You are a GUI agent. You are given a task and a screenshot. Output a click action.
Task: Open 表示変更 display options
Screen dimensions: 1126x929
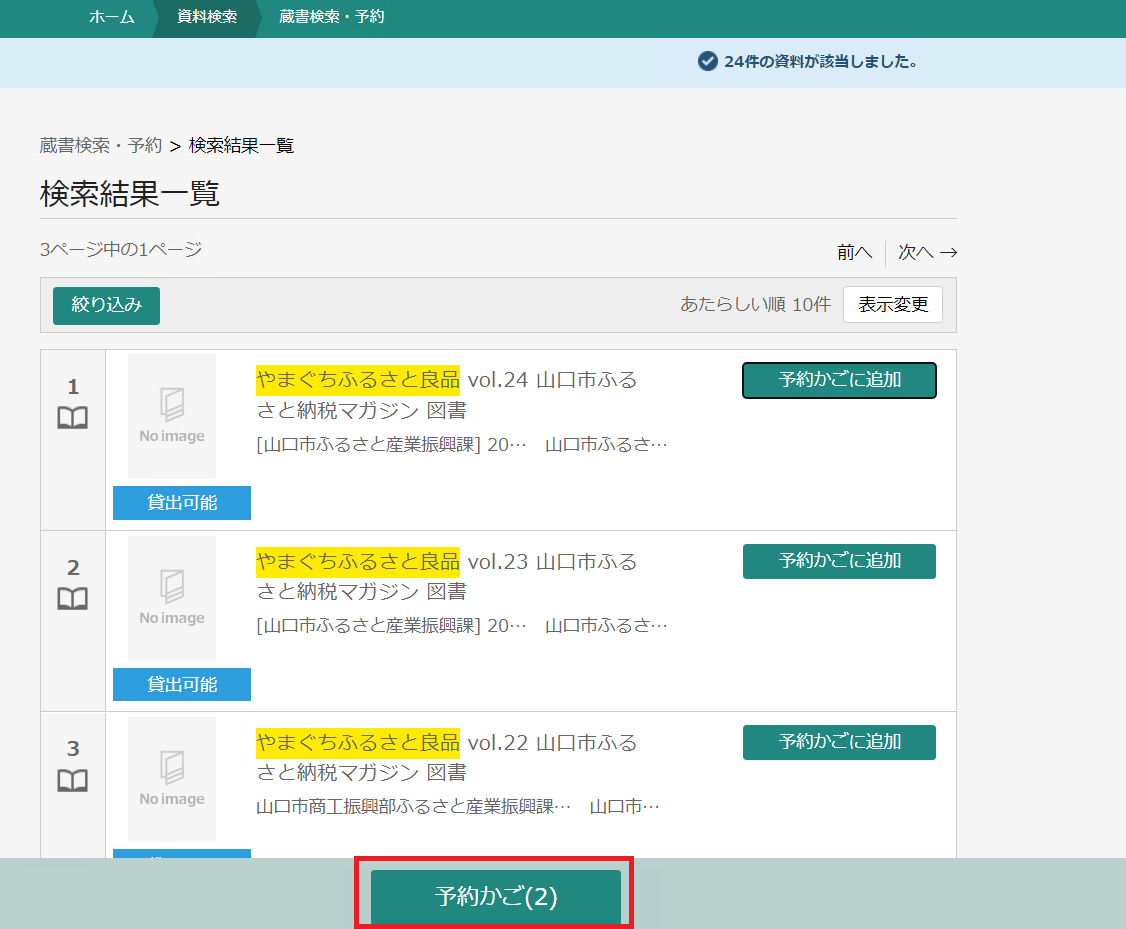[892, 305]
